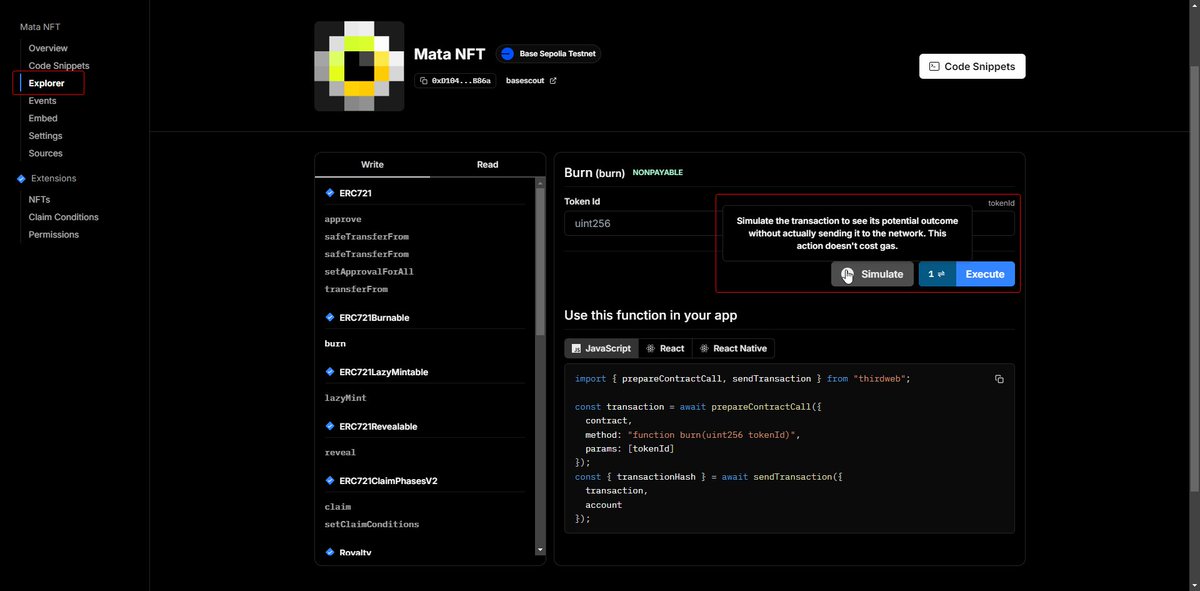Image resolution: width=1200 pixels, height=591 pixels.
Task: Open Code Snippets button at top right
Action: 972,66
